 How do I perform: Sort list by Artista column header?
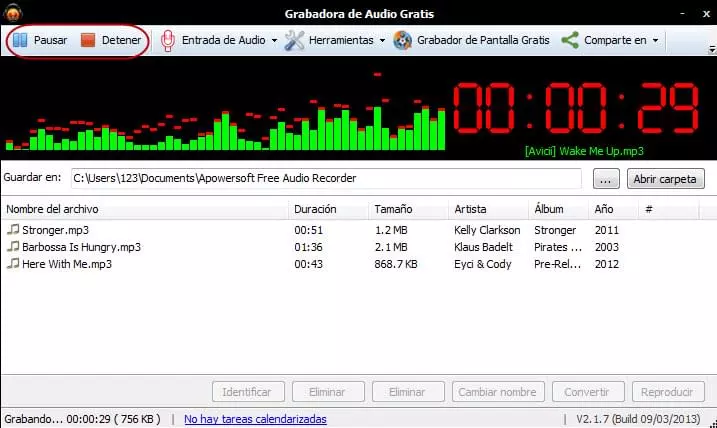tap(470, 209)
